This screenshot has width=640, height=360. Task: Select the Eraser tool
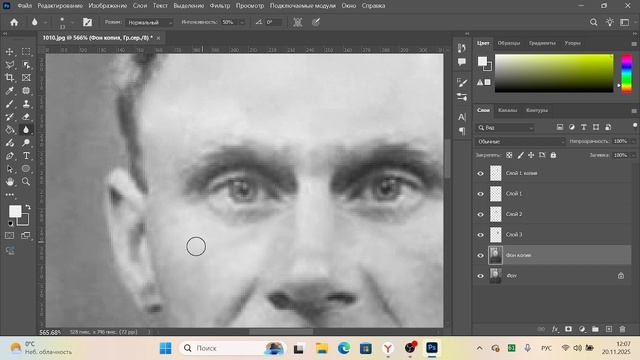(x=26, y=117)
